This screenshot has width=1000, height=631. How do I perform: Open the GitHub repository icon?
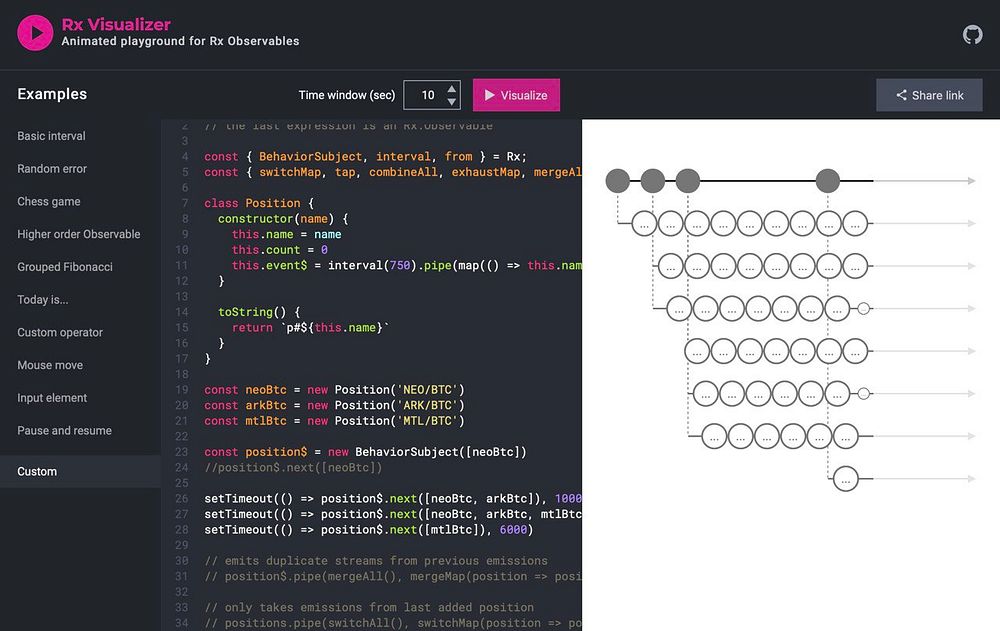pos(973,34)
